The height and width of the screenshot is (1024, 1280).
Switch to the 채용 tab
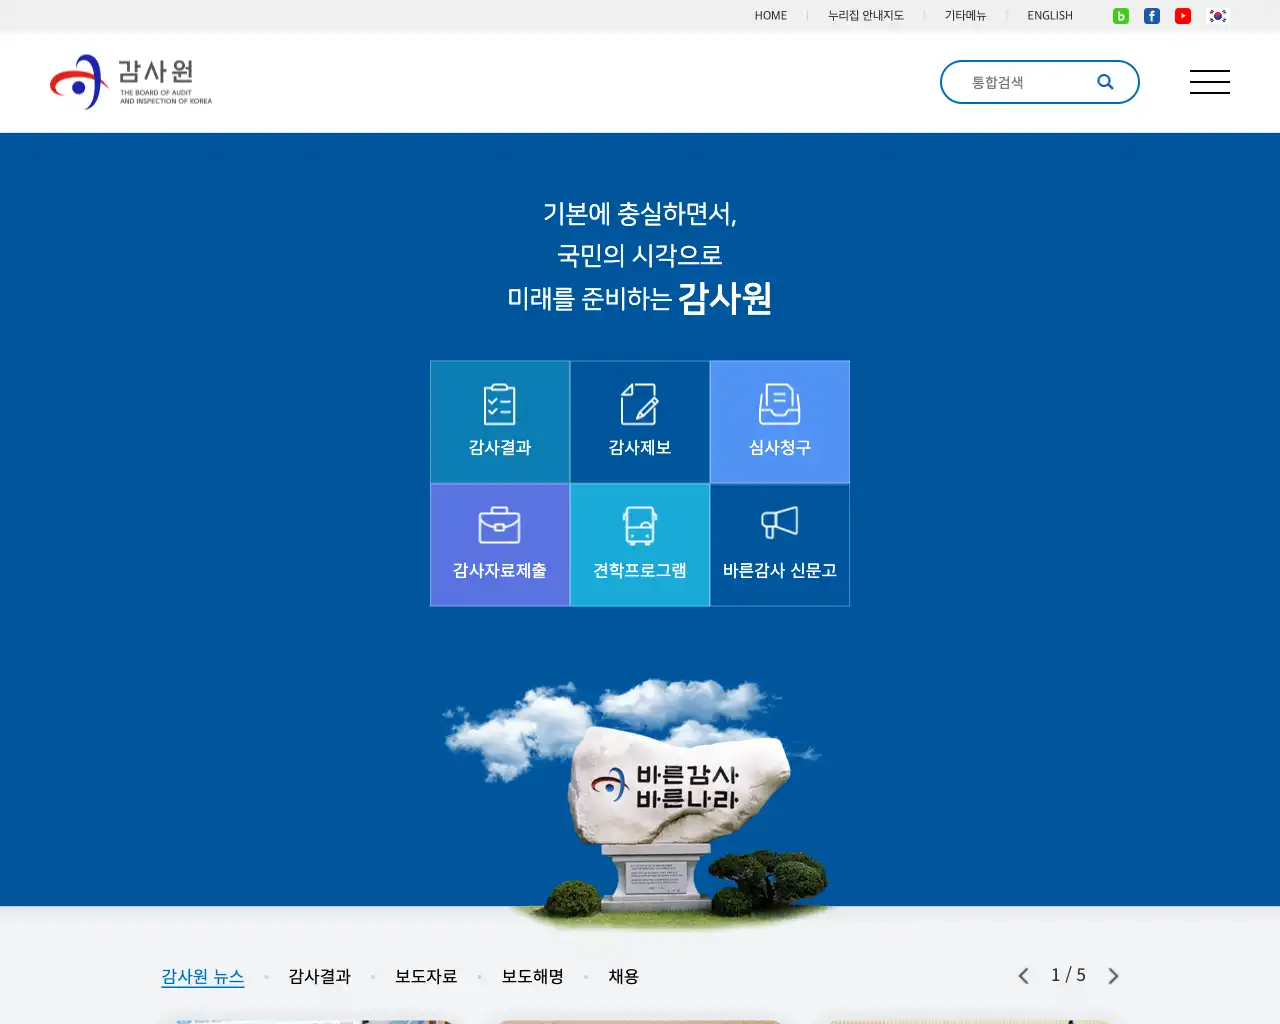click(624, 977)
